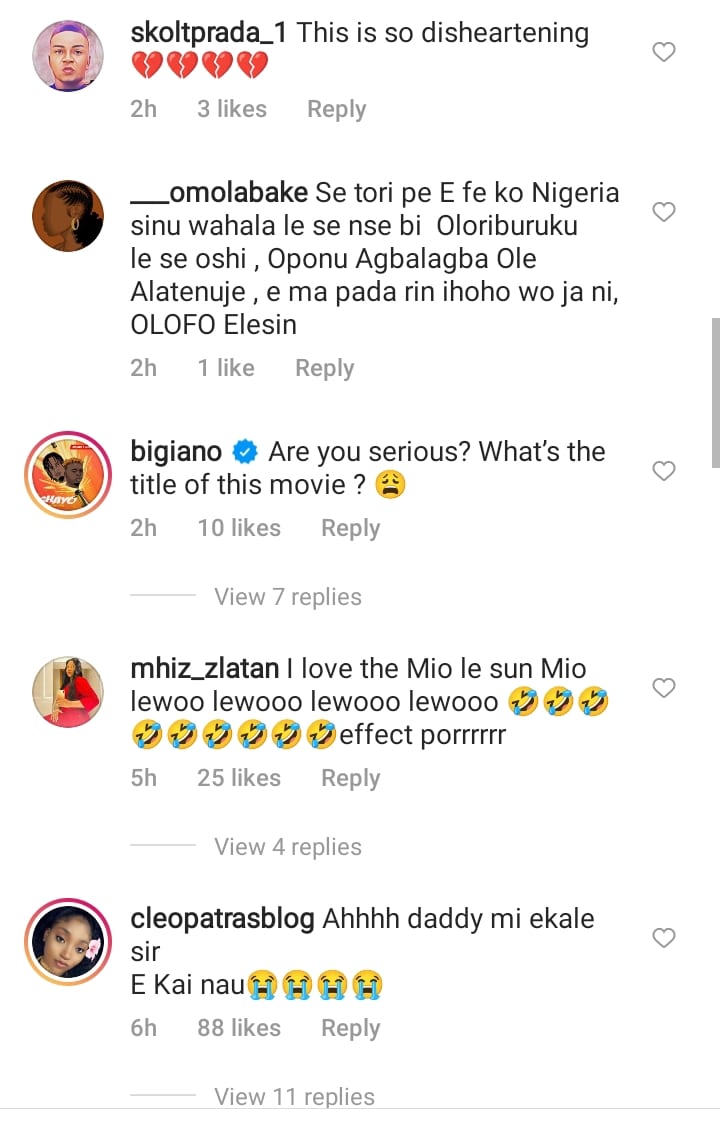Heart mhiz_zlatan's comment
The width and height of the screenshot is (720, 1127).
coord(664,688)
